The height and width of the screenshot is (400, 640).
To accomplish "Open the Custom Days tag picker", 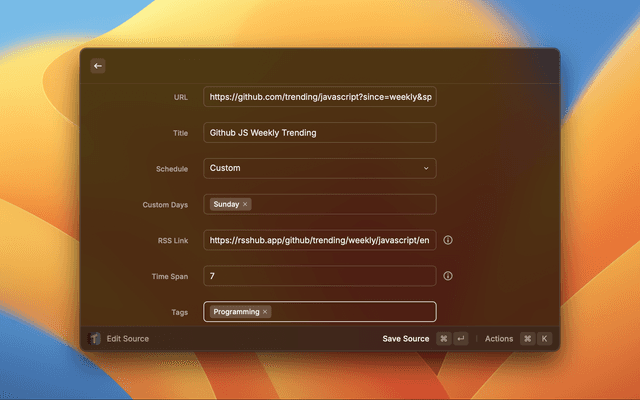I will pyautogui.click(x=340, y=204).
